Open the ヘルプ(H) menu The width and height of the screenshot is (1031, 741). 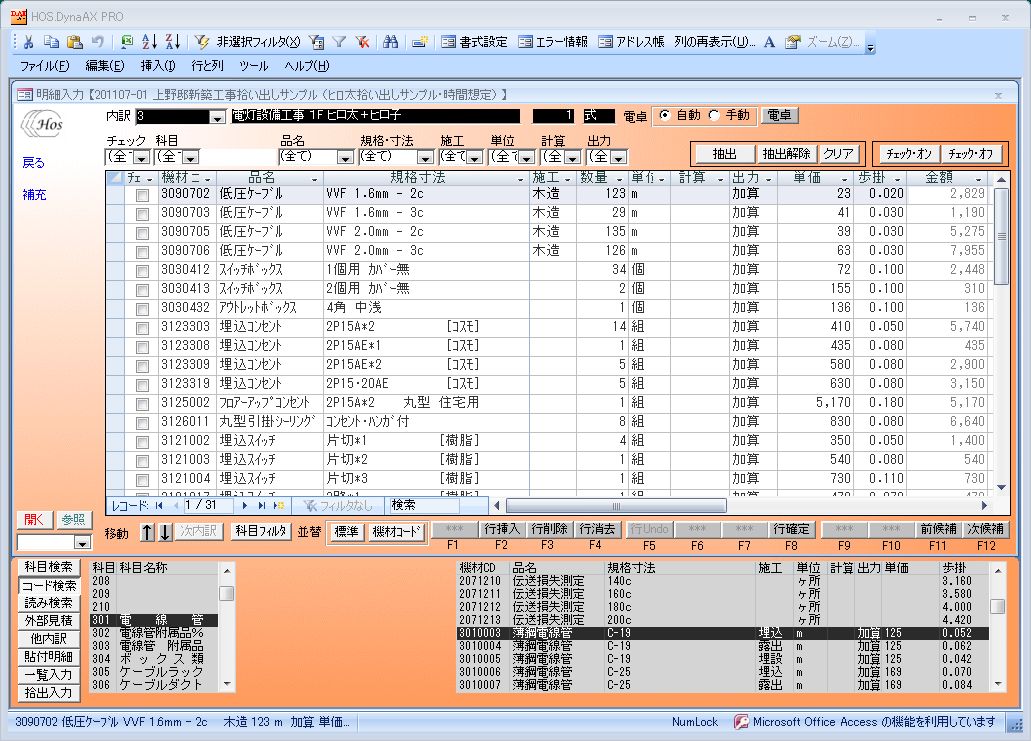coord(306,66)
